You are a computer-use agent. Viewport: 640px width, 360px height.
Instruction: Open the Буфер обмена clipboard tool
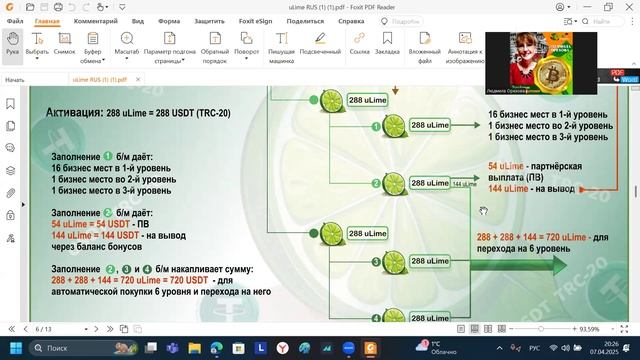pyautogui.click(x=93, y=47)
